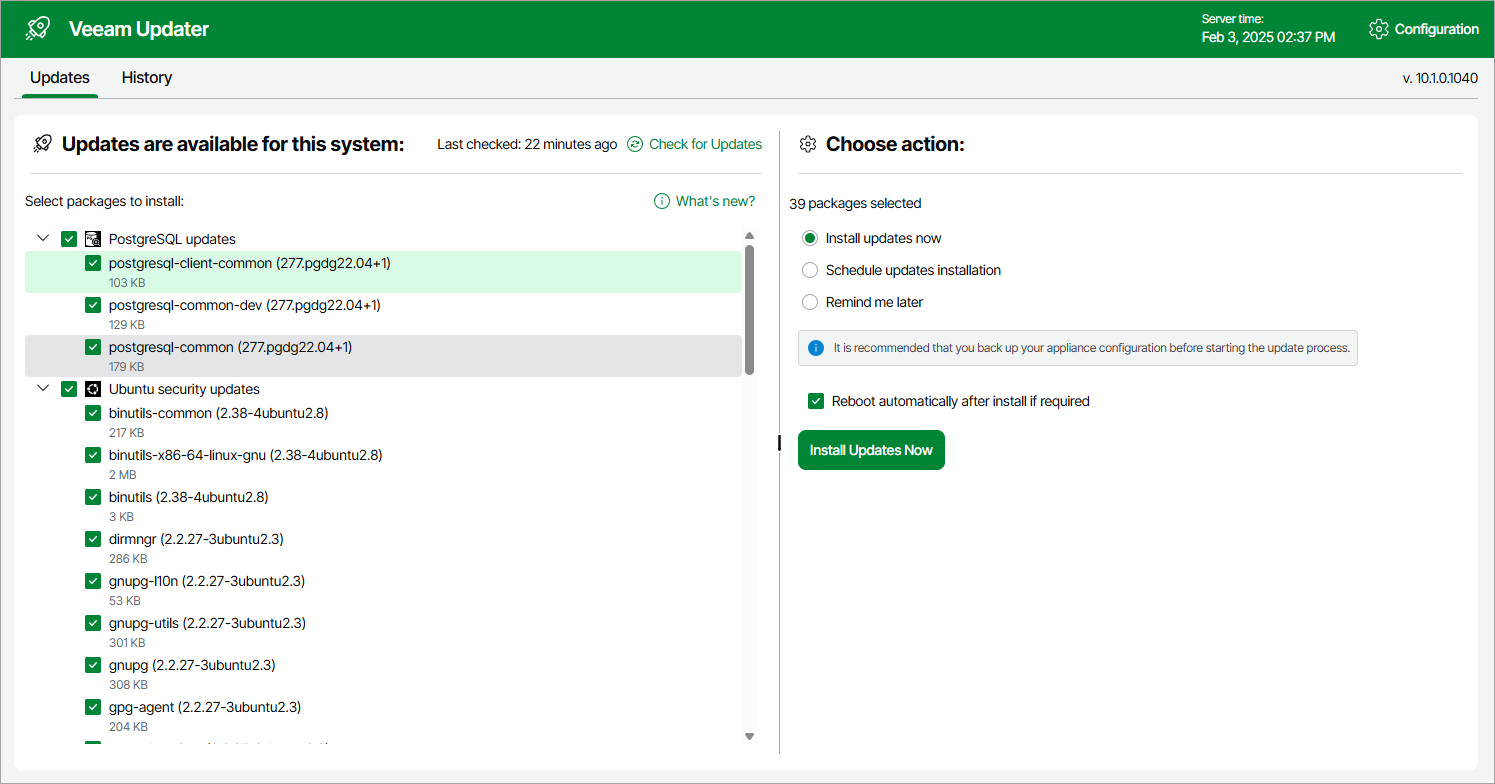
Task: Click the panel splitter handle
Action: pyautogui.click(x=779, y=443)
